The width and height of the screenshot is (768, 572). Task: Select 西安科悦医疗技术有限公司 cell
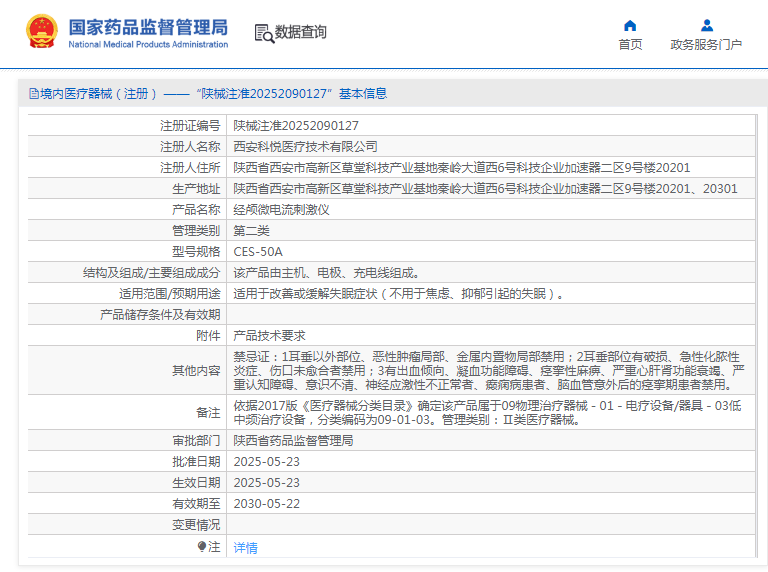pos(305,147)
